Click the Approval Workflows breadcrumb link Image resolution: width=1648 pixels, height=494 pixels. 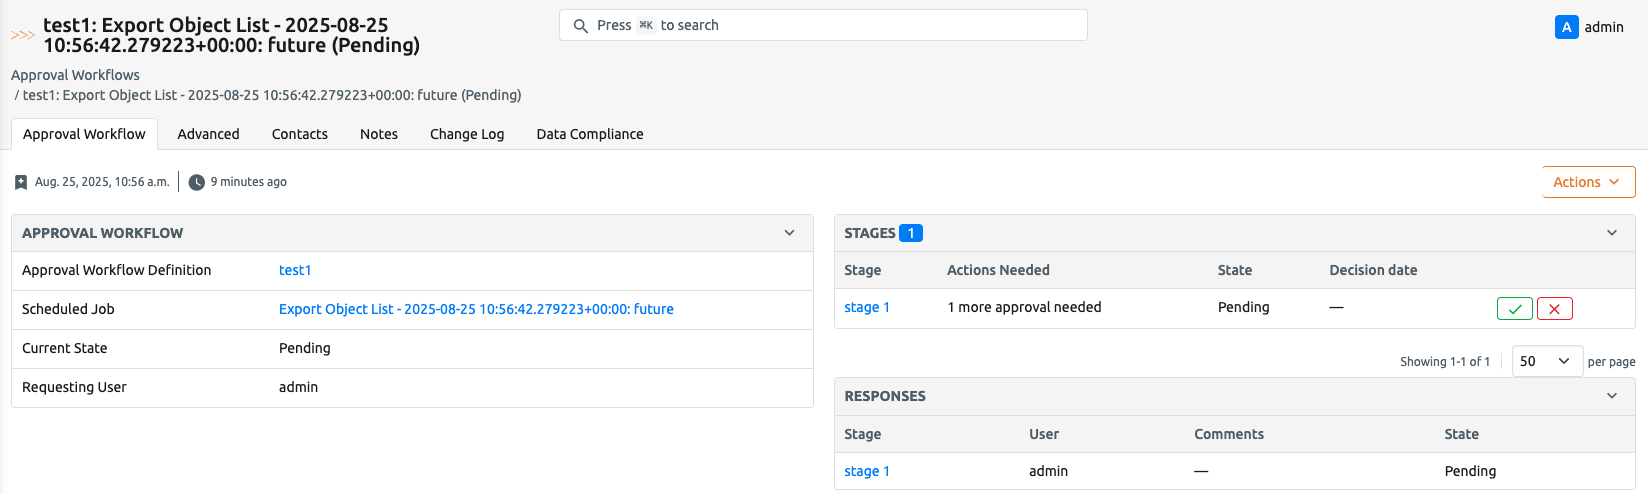75,75
